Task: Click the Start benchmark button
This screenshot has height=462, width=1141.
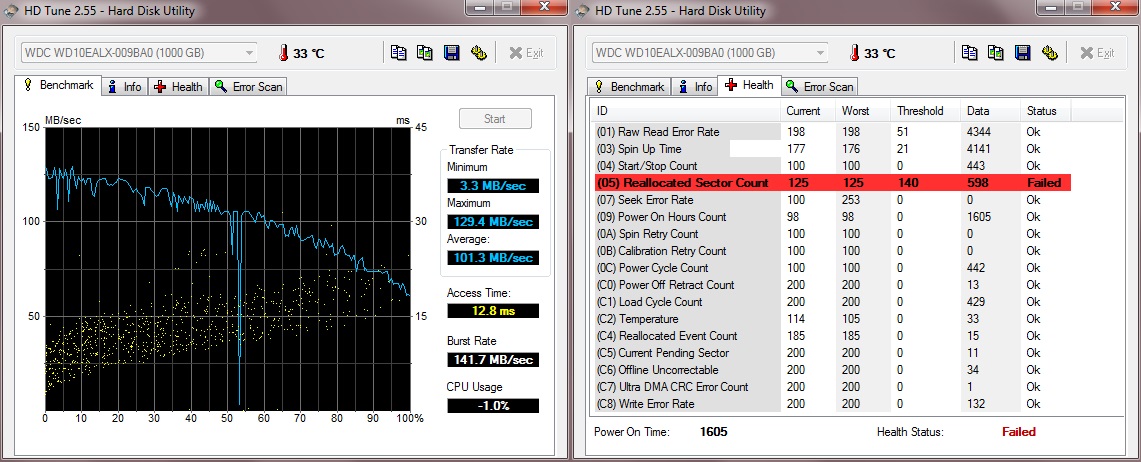Action: [495, 119]
